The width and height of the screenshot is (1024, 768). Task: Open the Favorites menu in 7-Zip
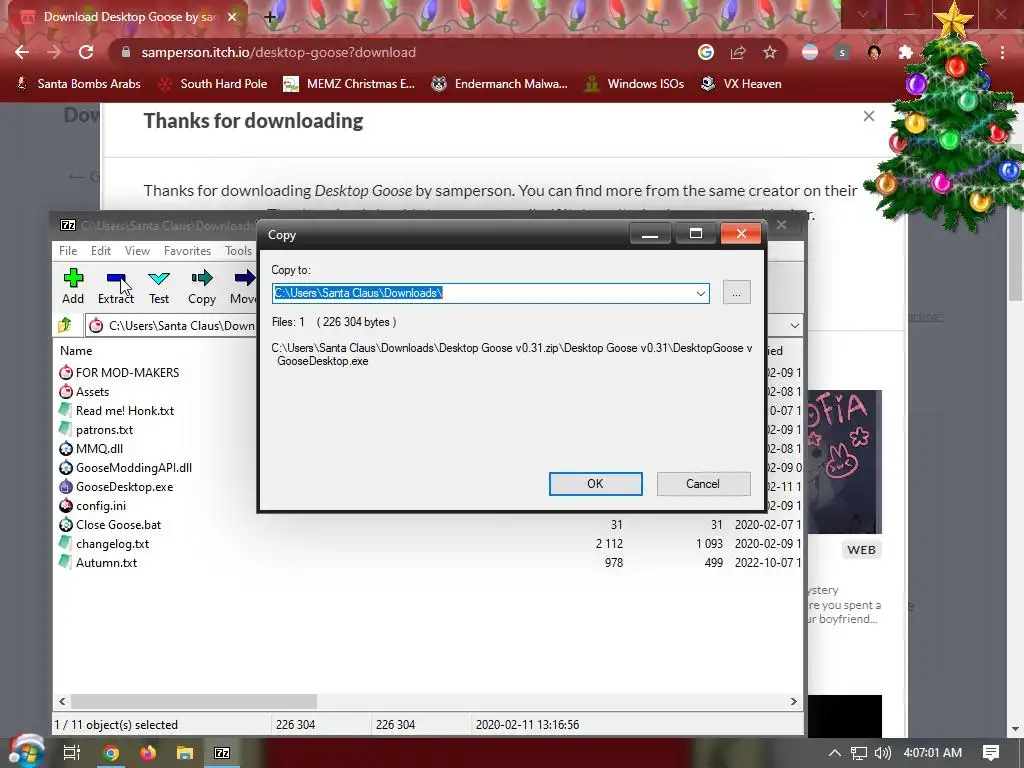pos(187,251)
